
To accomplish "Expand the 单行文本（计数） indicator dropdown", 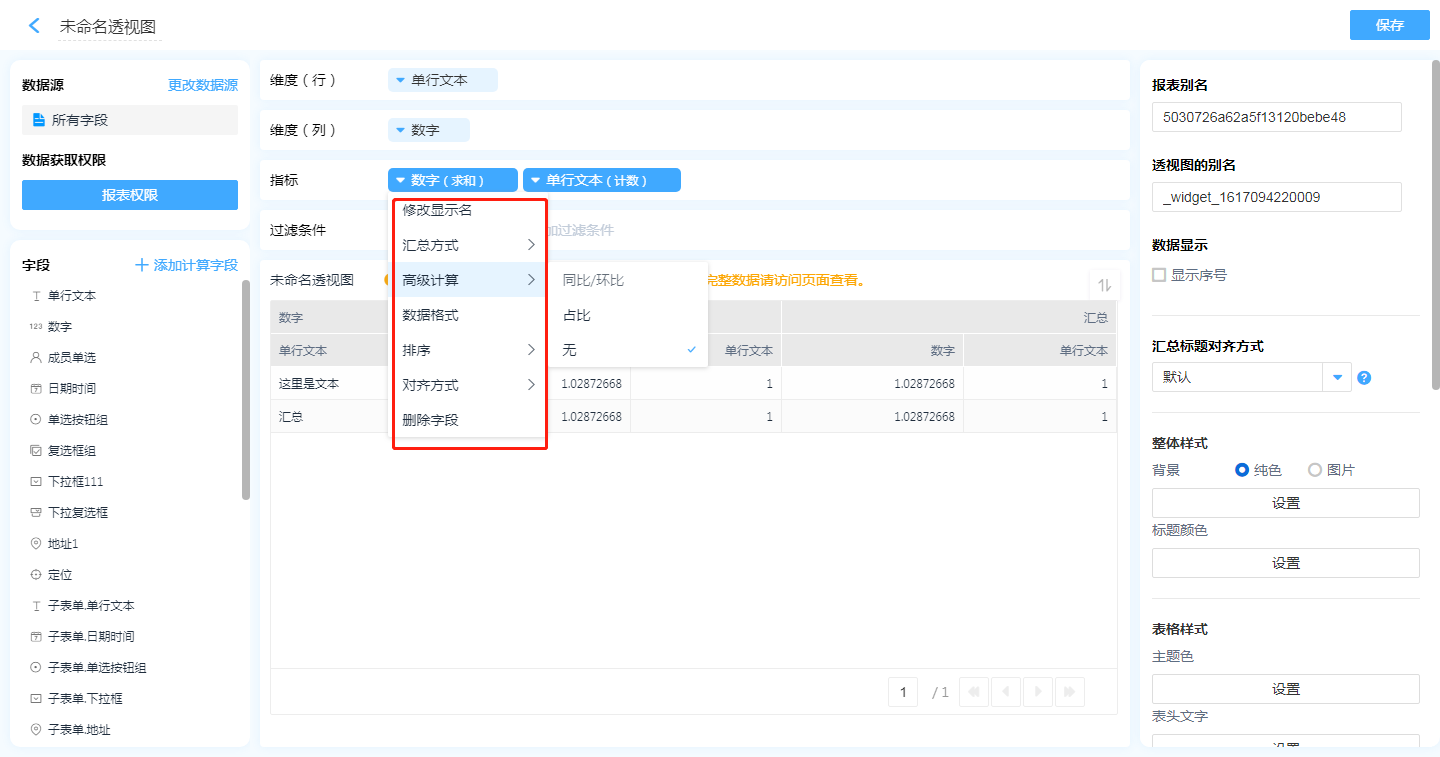I will (x=535, y=180).
